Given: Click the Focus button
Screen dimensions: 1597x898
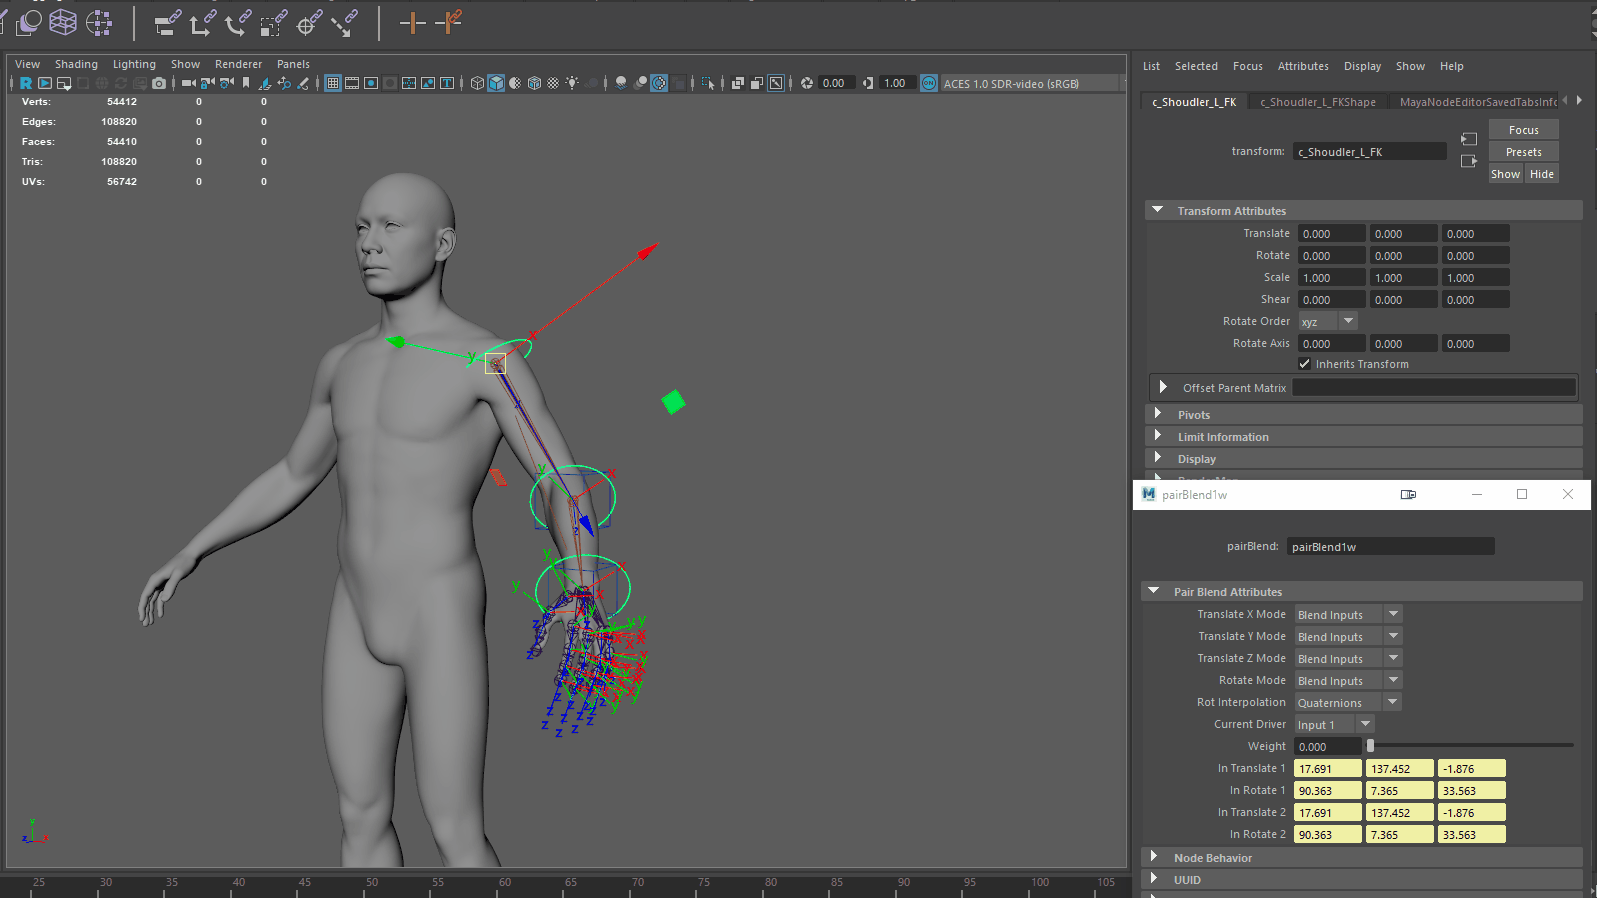Looking at the screenshot, I should click(x=1523, y=130).
